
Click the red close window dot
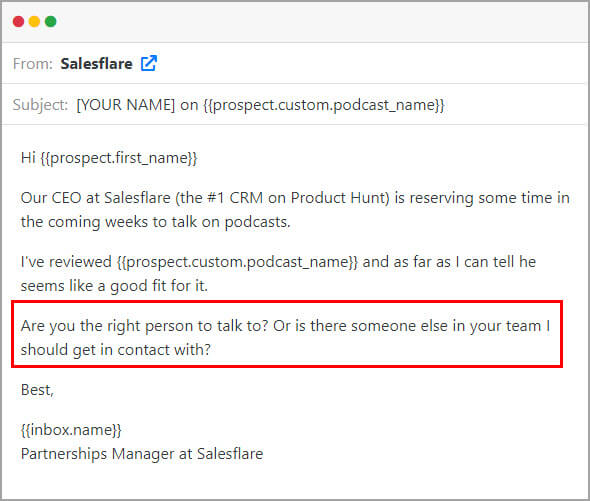18,21
